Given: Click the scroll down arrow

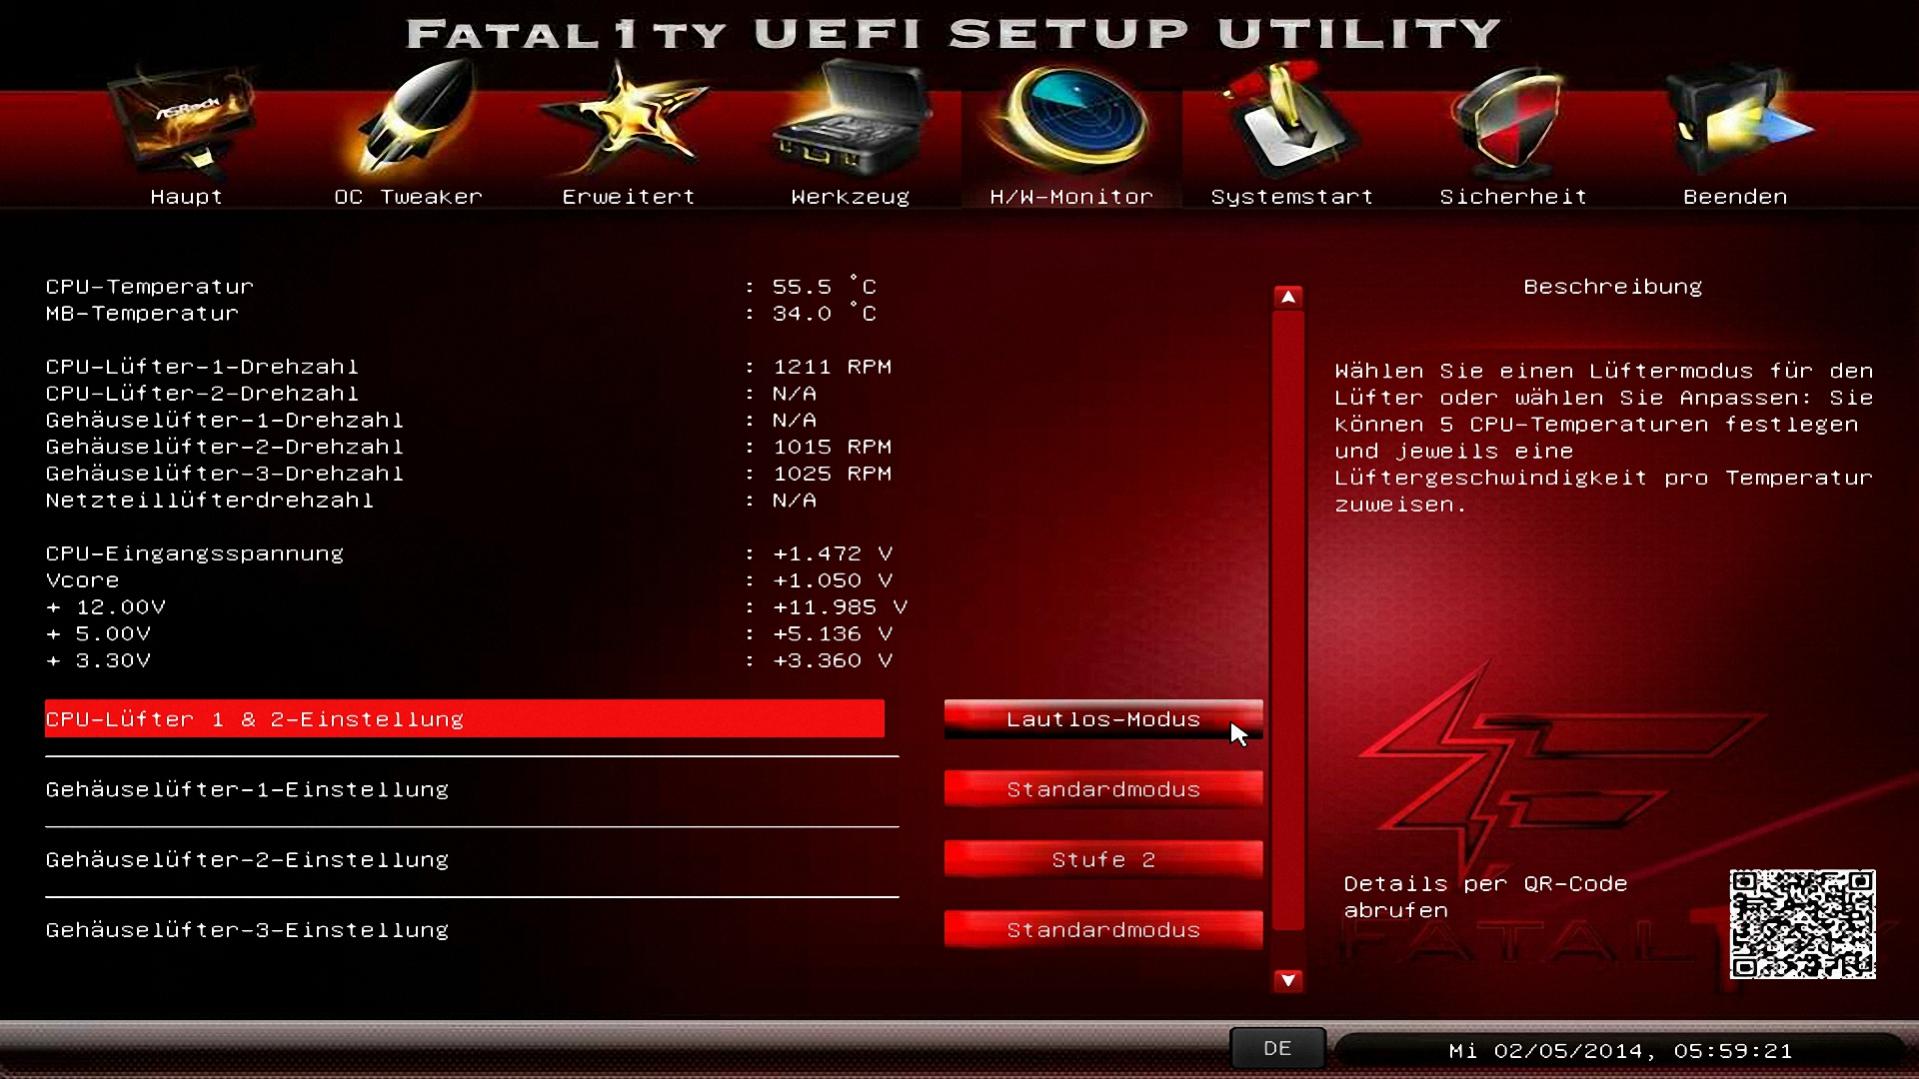Looking at the screenshot, I should [1288, 980].
